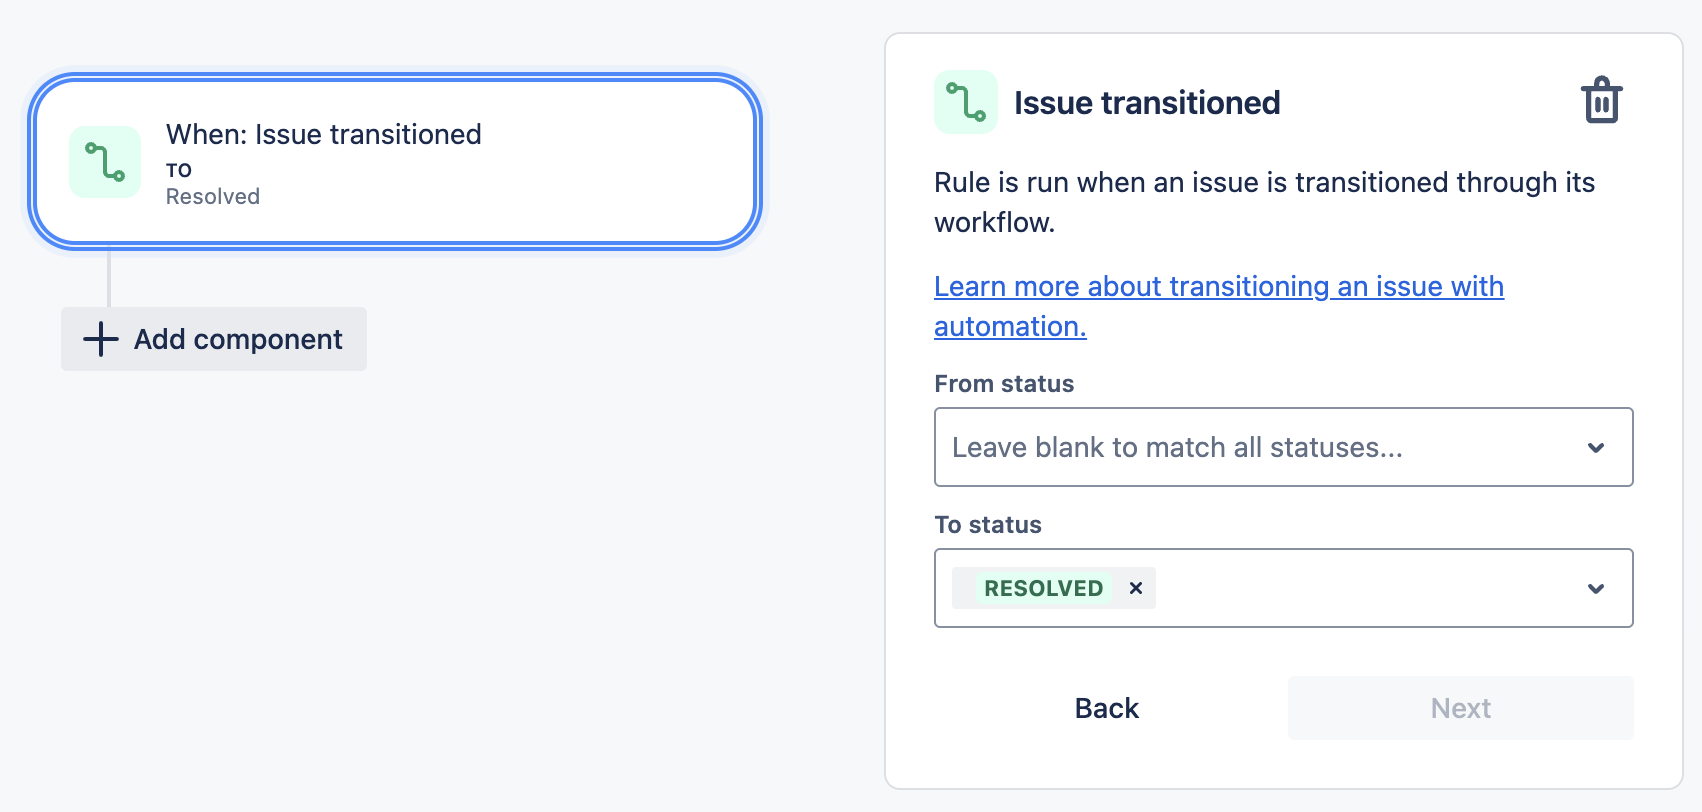Follow the 'Learn more about transitioning an issue' link
The width and height of the screenshot is (1702, 812).
[x=1218, y=286]
